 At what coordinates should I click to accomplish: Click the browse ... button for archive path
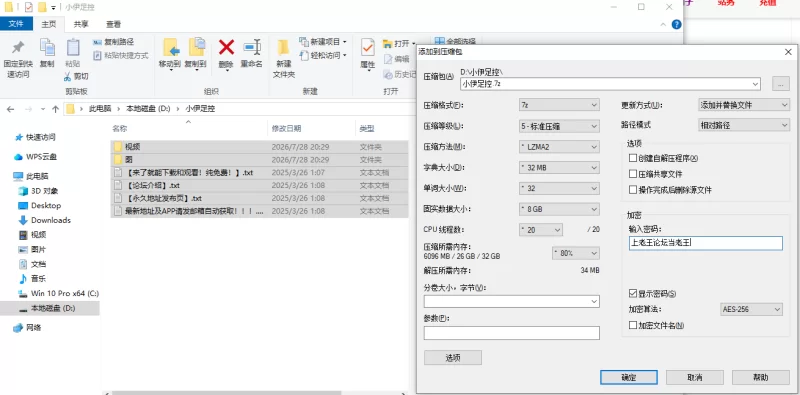[781, 84]
